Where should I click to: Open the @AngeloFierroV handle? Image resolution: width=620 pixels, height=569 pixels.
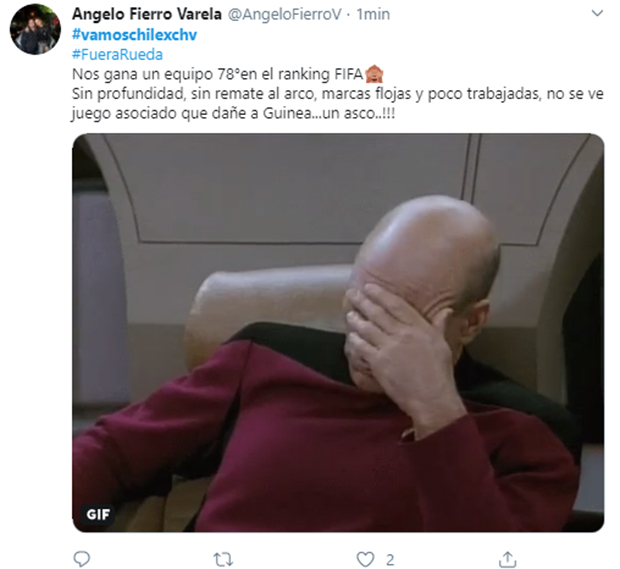[285, 14]
